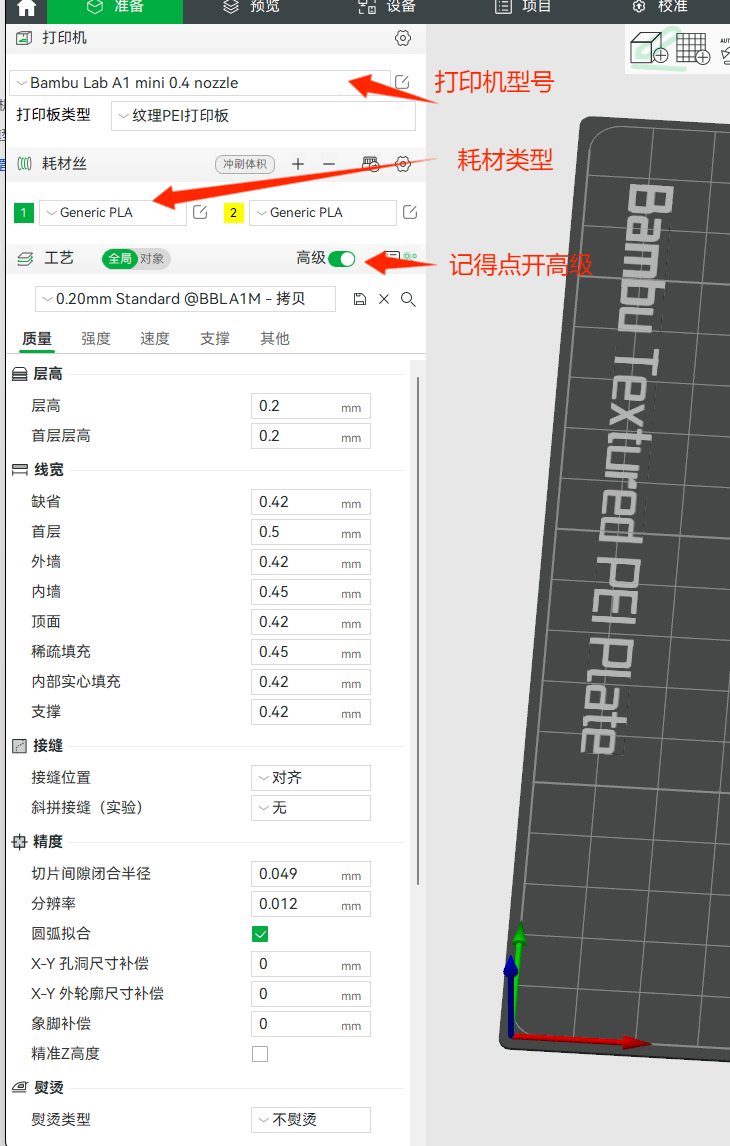Click the 象脚补偿 elephant foot field
Screen dimensions: 730x1146
[311, 1024]
